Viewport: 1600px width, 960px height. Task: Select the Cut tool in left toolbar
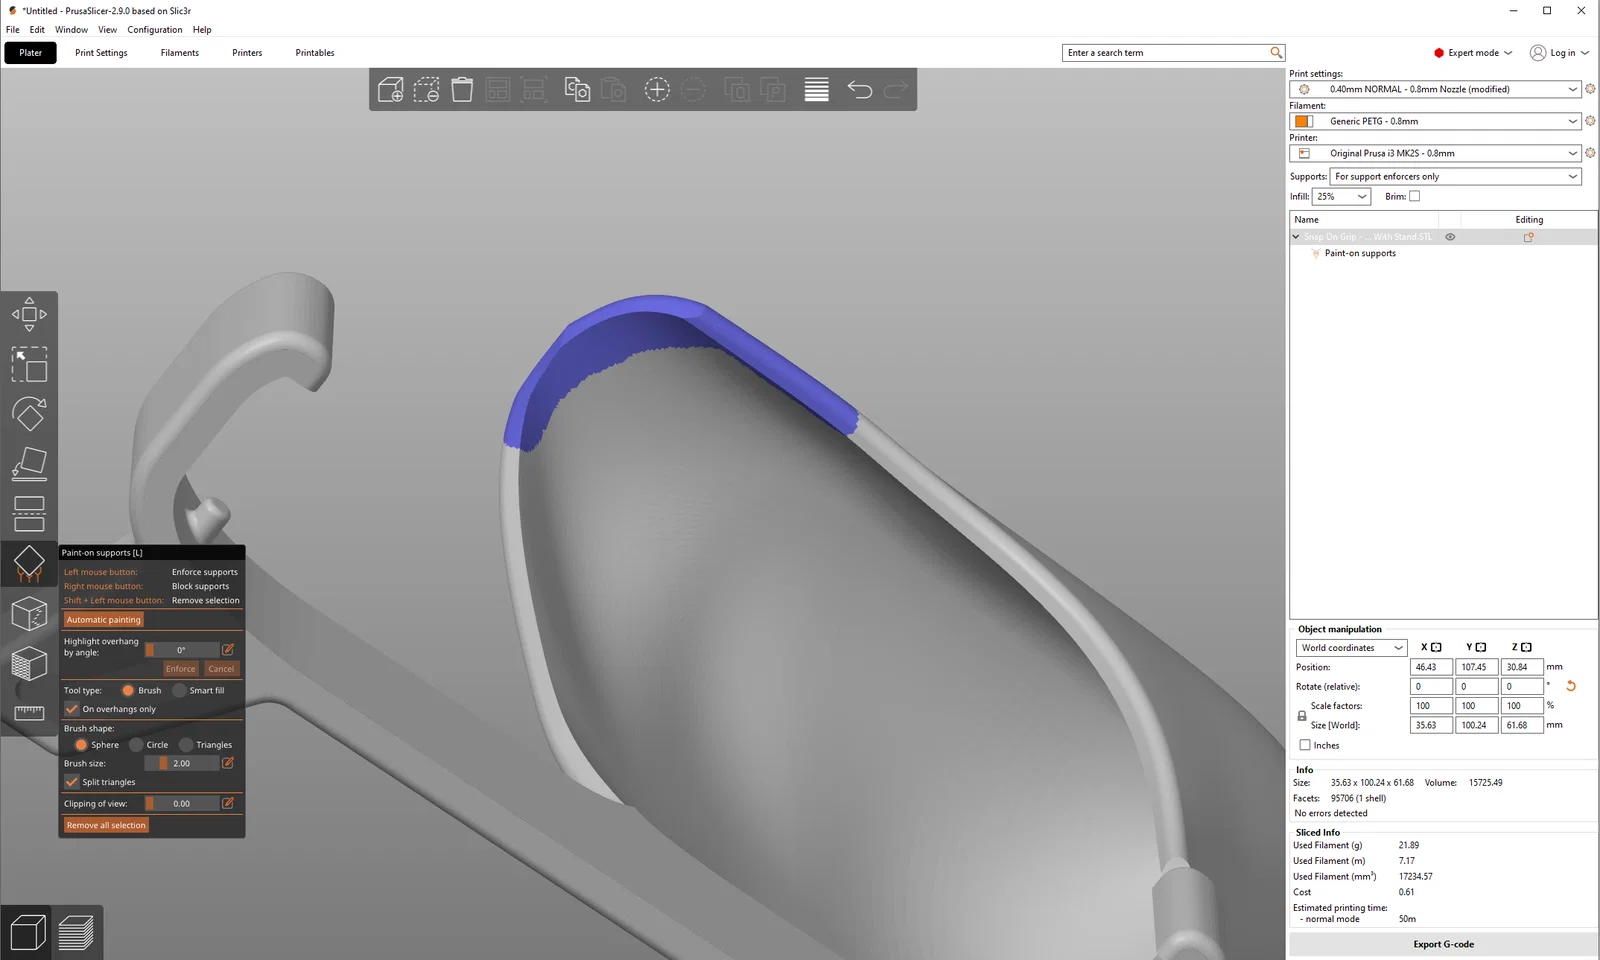29,513
